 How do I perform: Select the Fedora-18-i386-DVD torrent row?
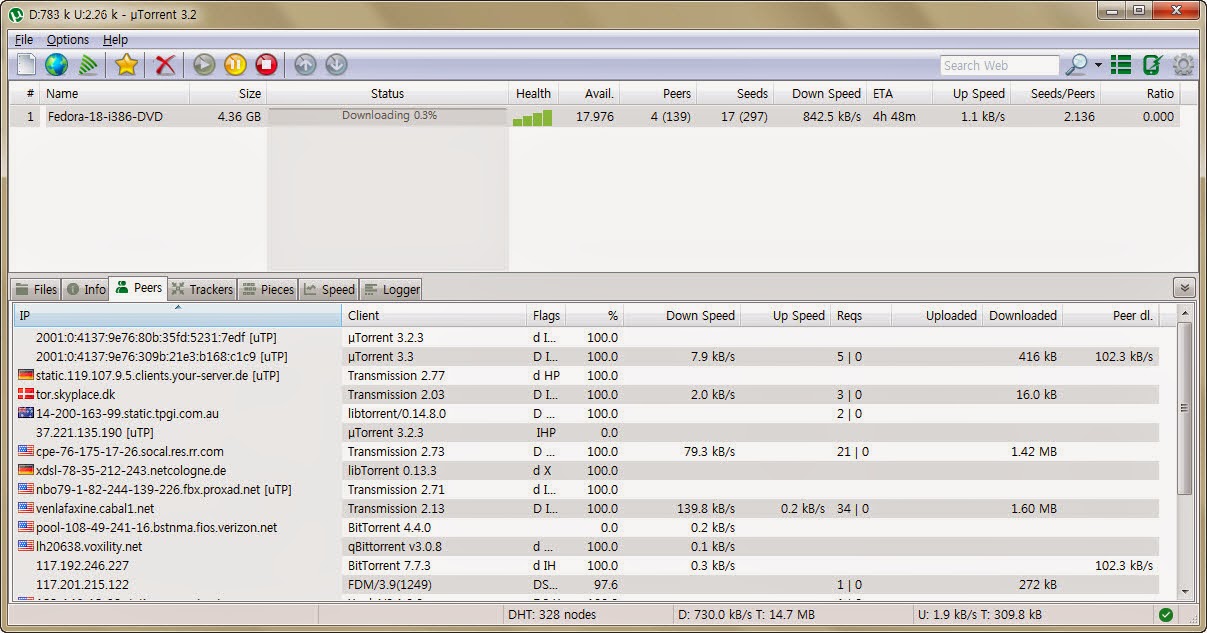[596, 116]
